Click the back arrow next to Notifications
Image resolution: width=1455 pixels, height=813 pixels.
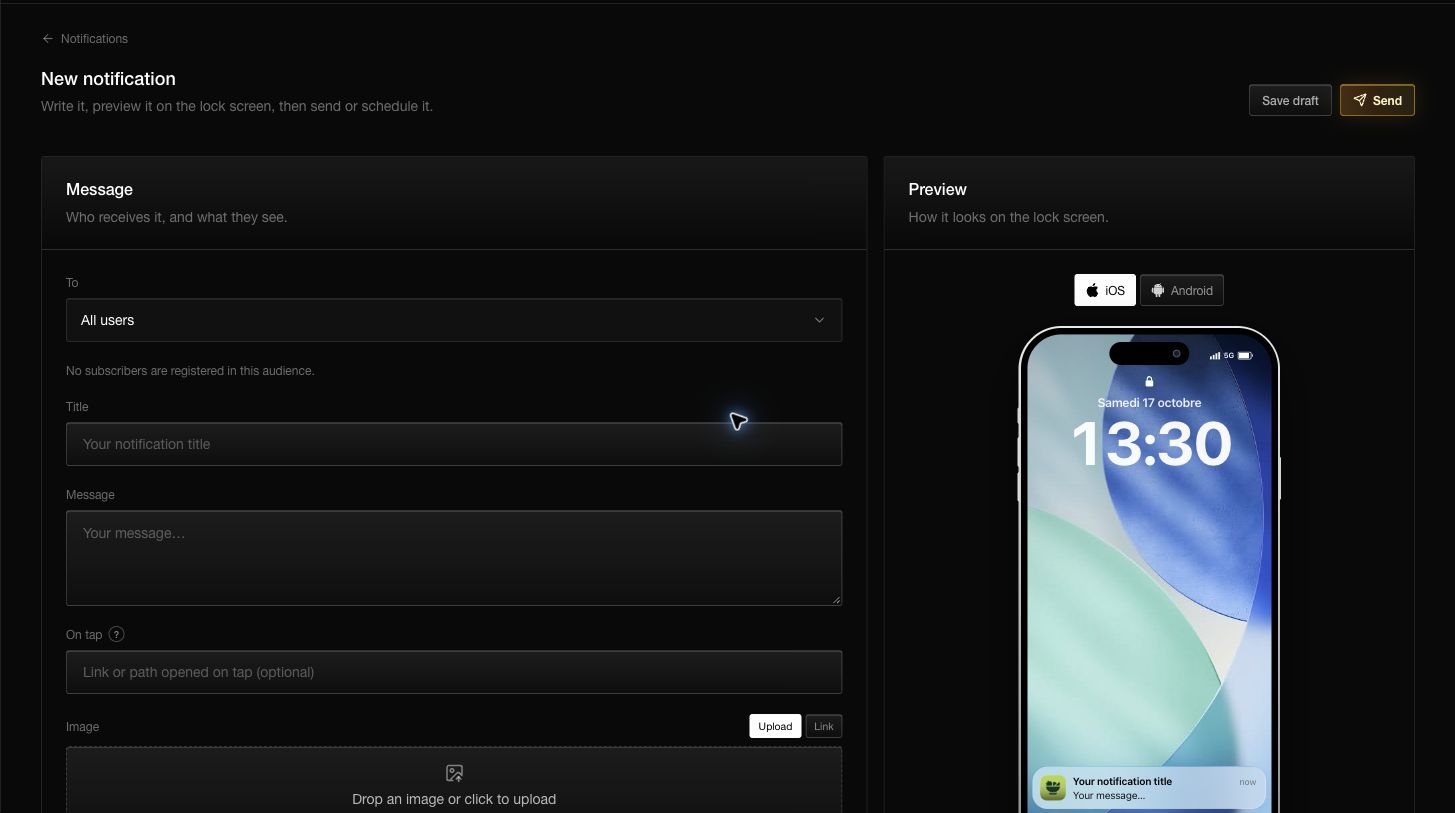[x=47, y=39]
